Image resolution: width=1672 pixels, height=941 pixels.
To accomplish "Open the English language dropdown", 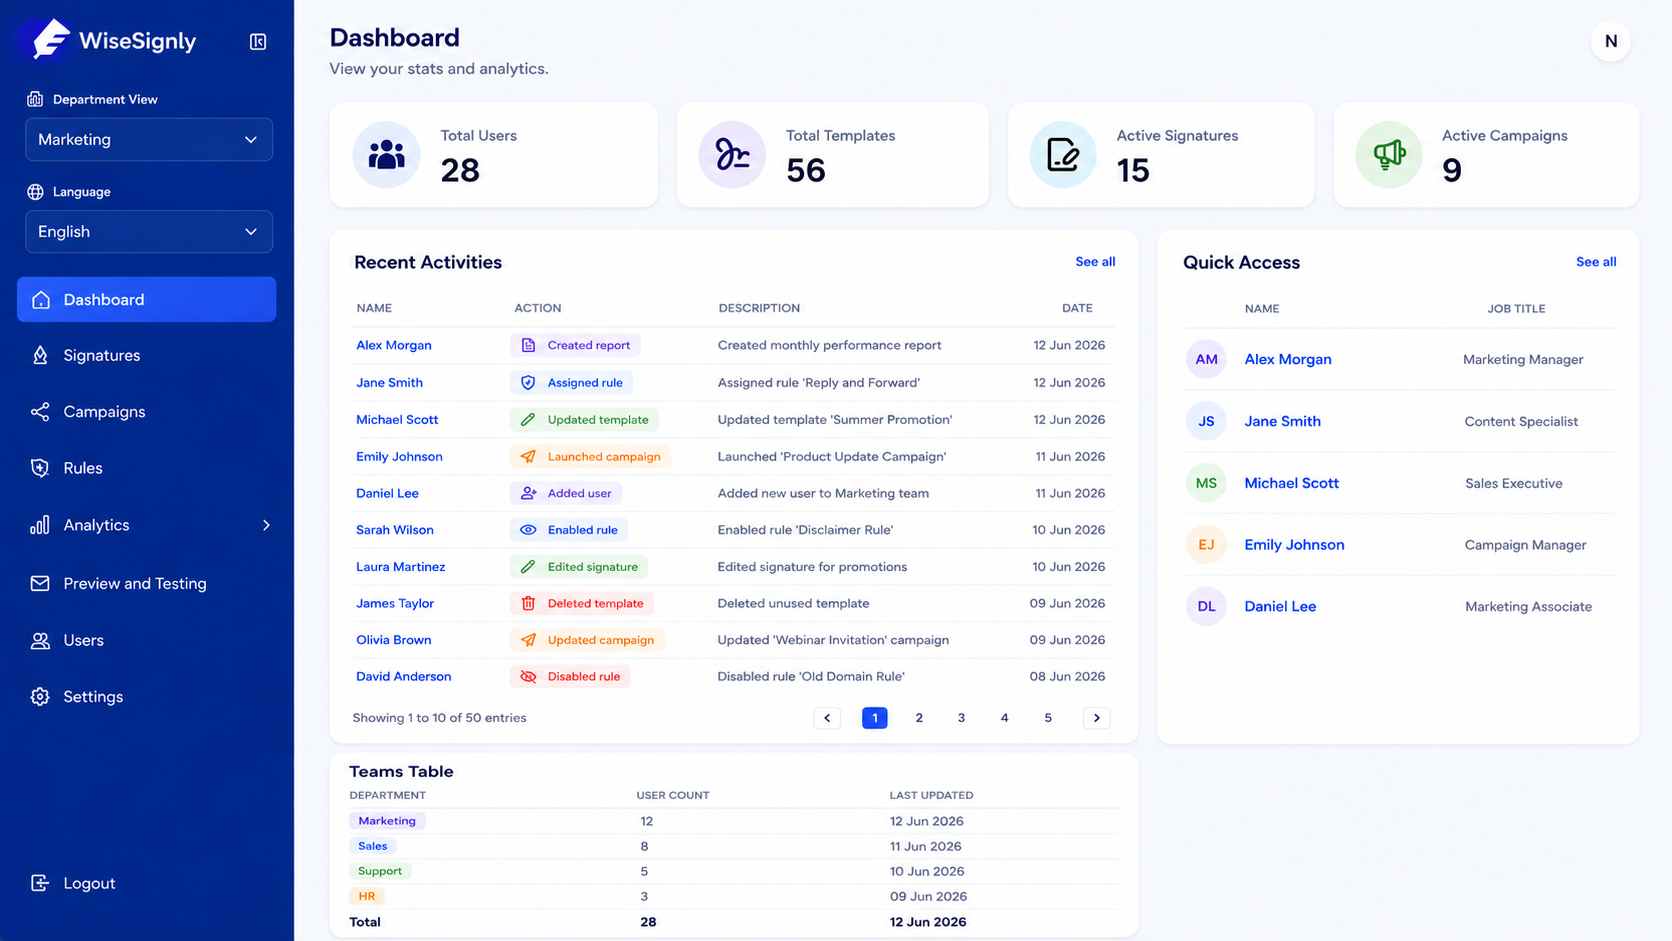I will [x=149, y=232].
